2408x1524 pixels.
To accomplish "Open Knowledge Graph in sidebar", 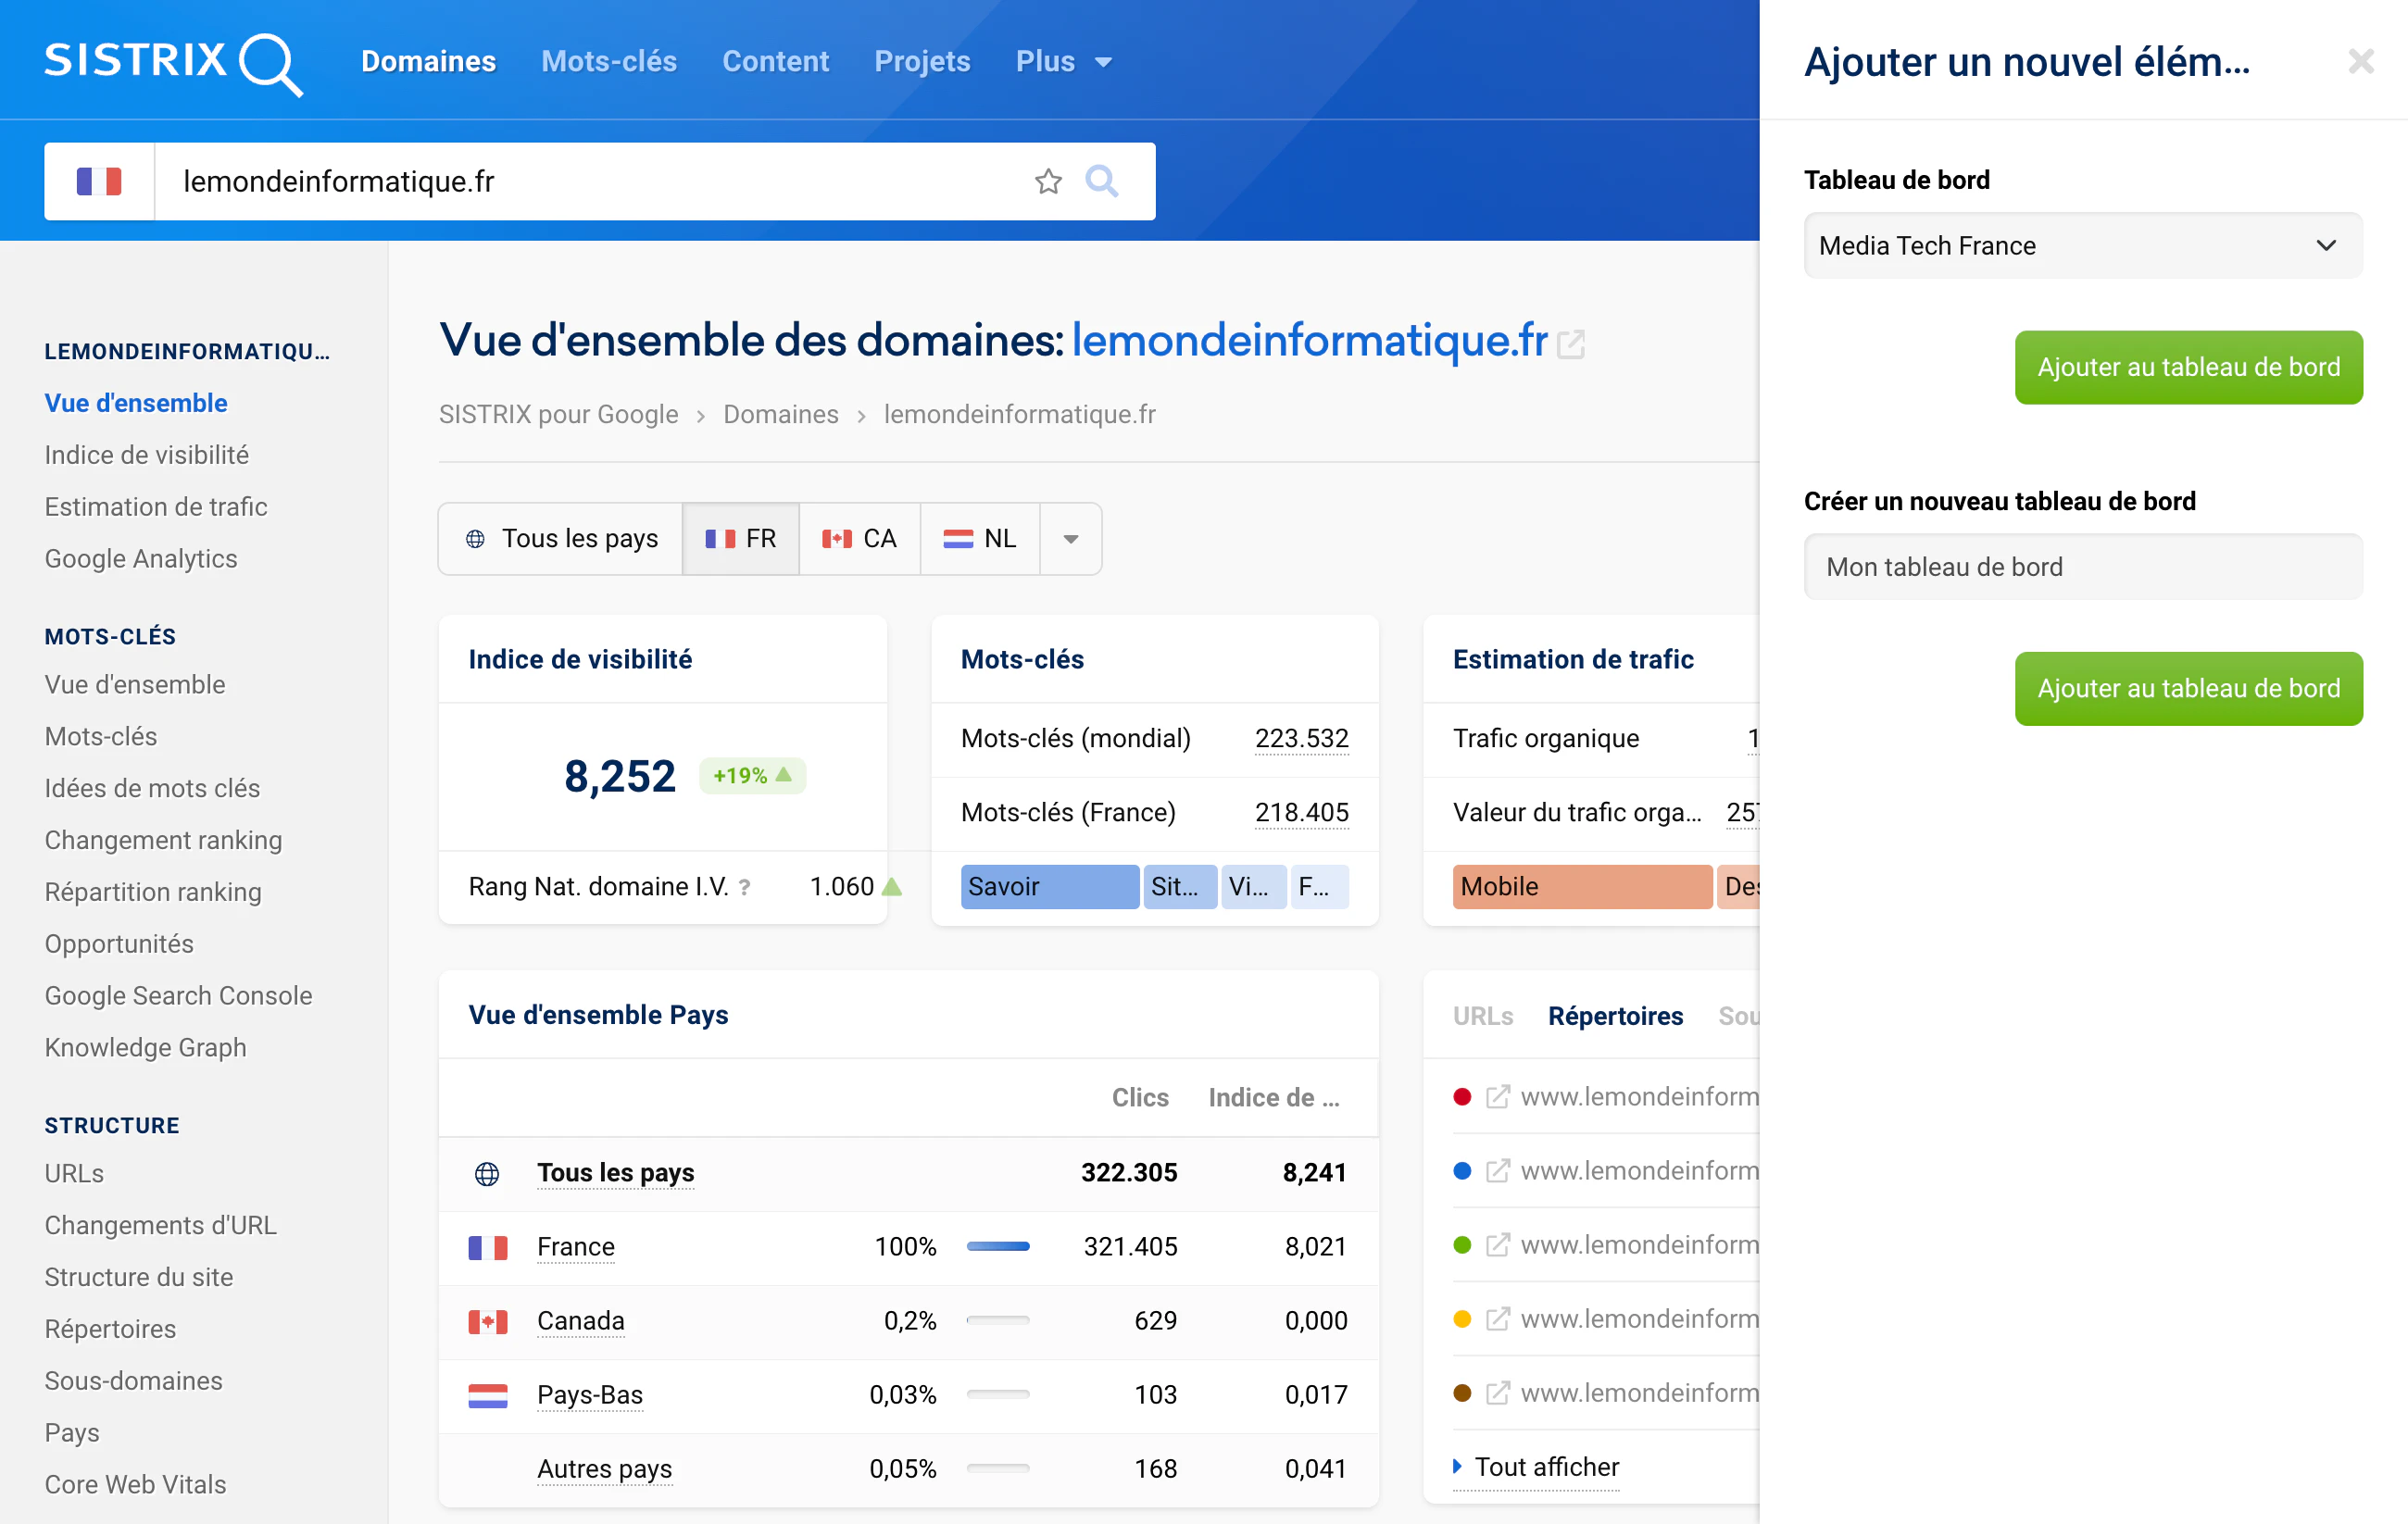I will 145,1048.
